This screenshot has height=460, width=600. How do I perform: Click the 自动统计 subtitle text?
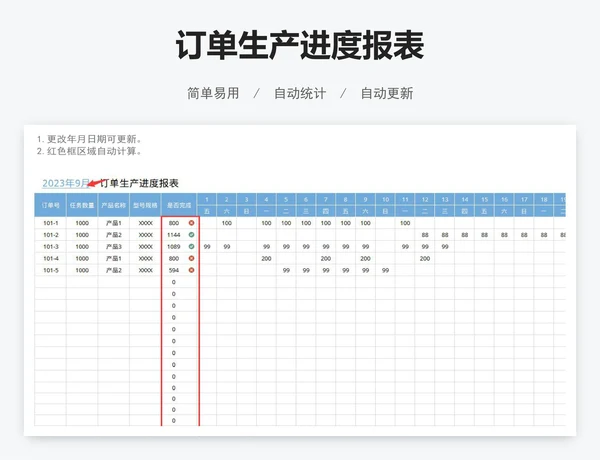(300, 93)
